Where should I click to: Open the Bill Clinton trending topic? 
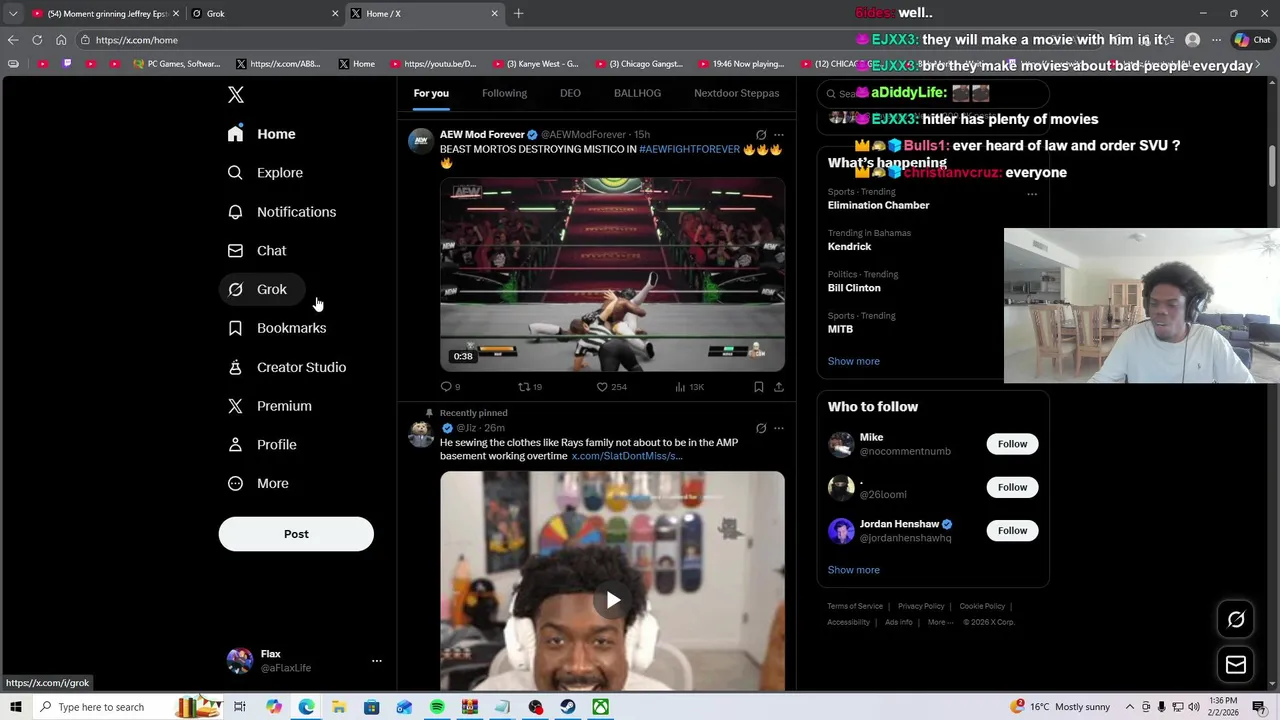pos(854,288)
